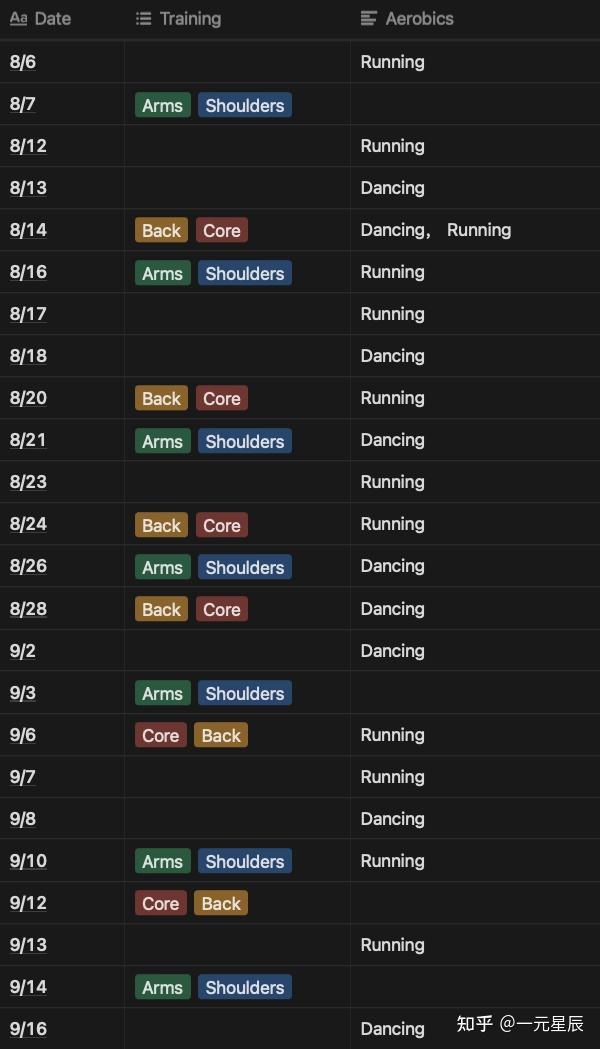Click the Arms tag on 8/7
The height and width of the screenshot is (1049, 600).
click(162, 106)
